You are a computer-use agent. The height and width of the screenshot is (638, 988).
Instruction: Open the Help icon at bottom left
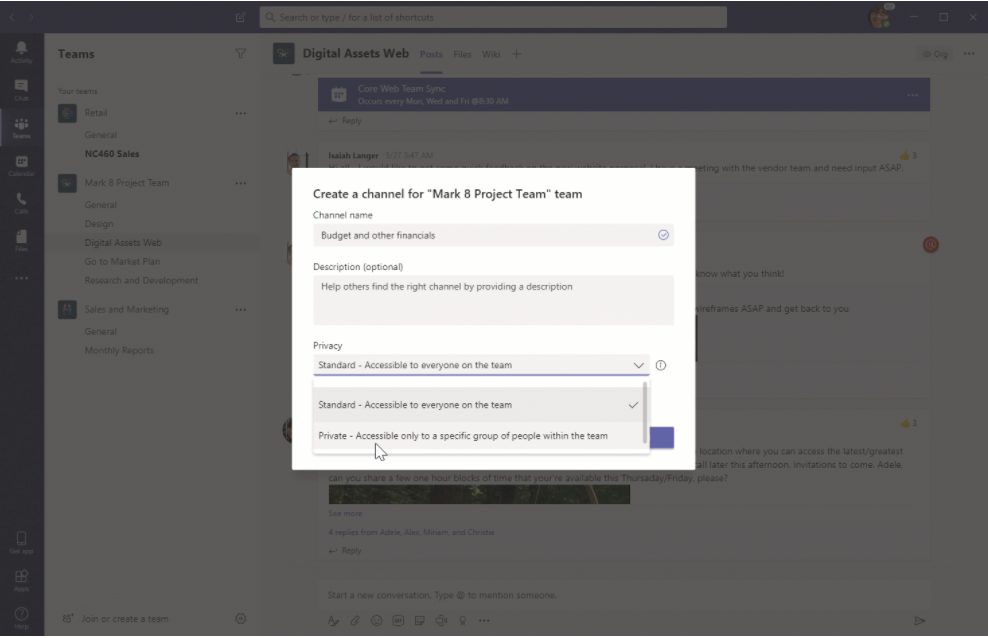pyautogui.click(x=21, y=616)
